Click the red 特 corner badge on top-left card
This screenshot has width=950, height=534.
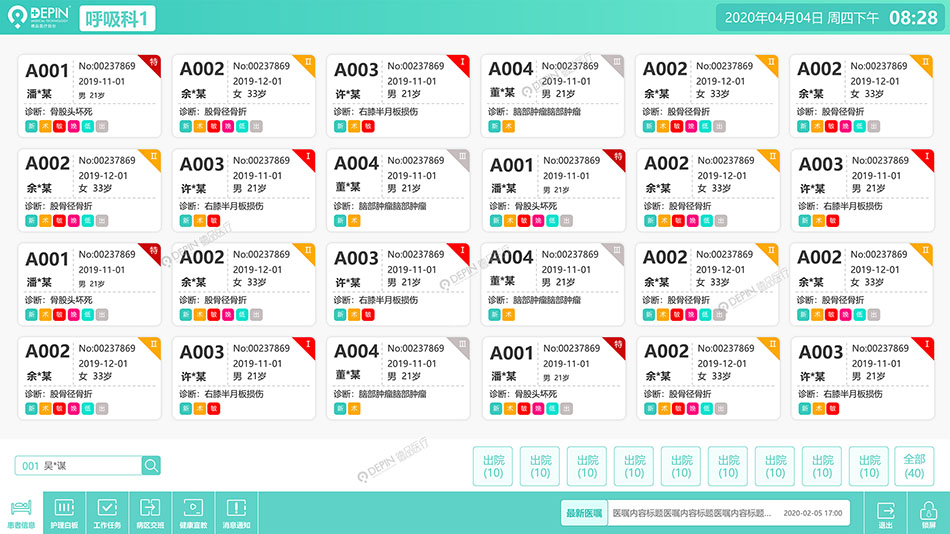tap(153, 62)
